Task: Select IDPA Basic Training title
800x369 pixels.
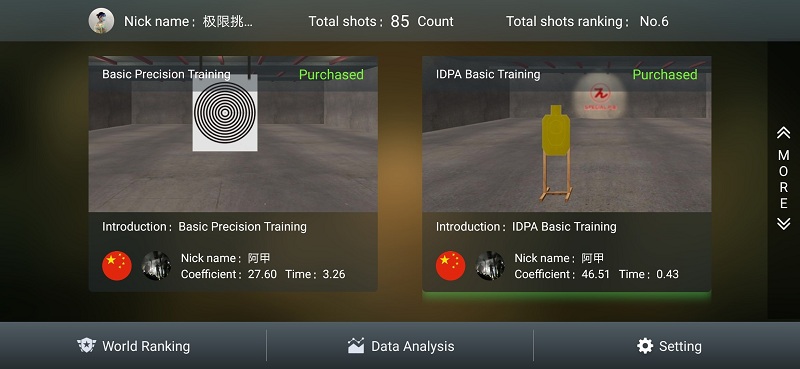Action: [x=488, y=75]
